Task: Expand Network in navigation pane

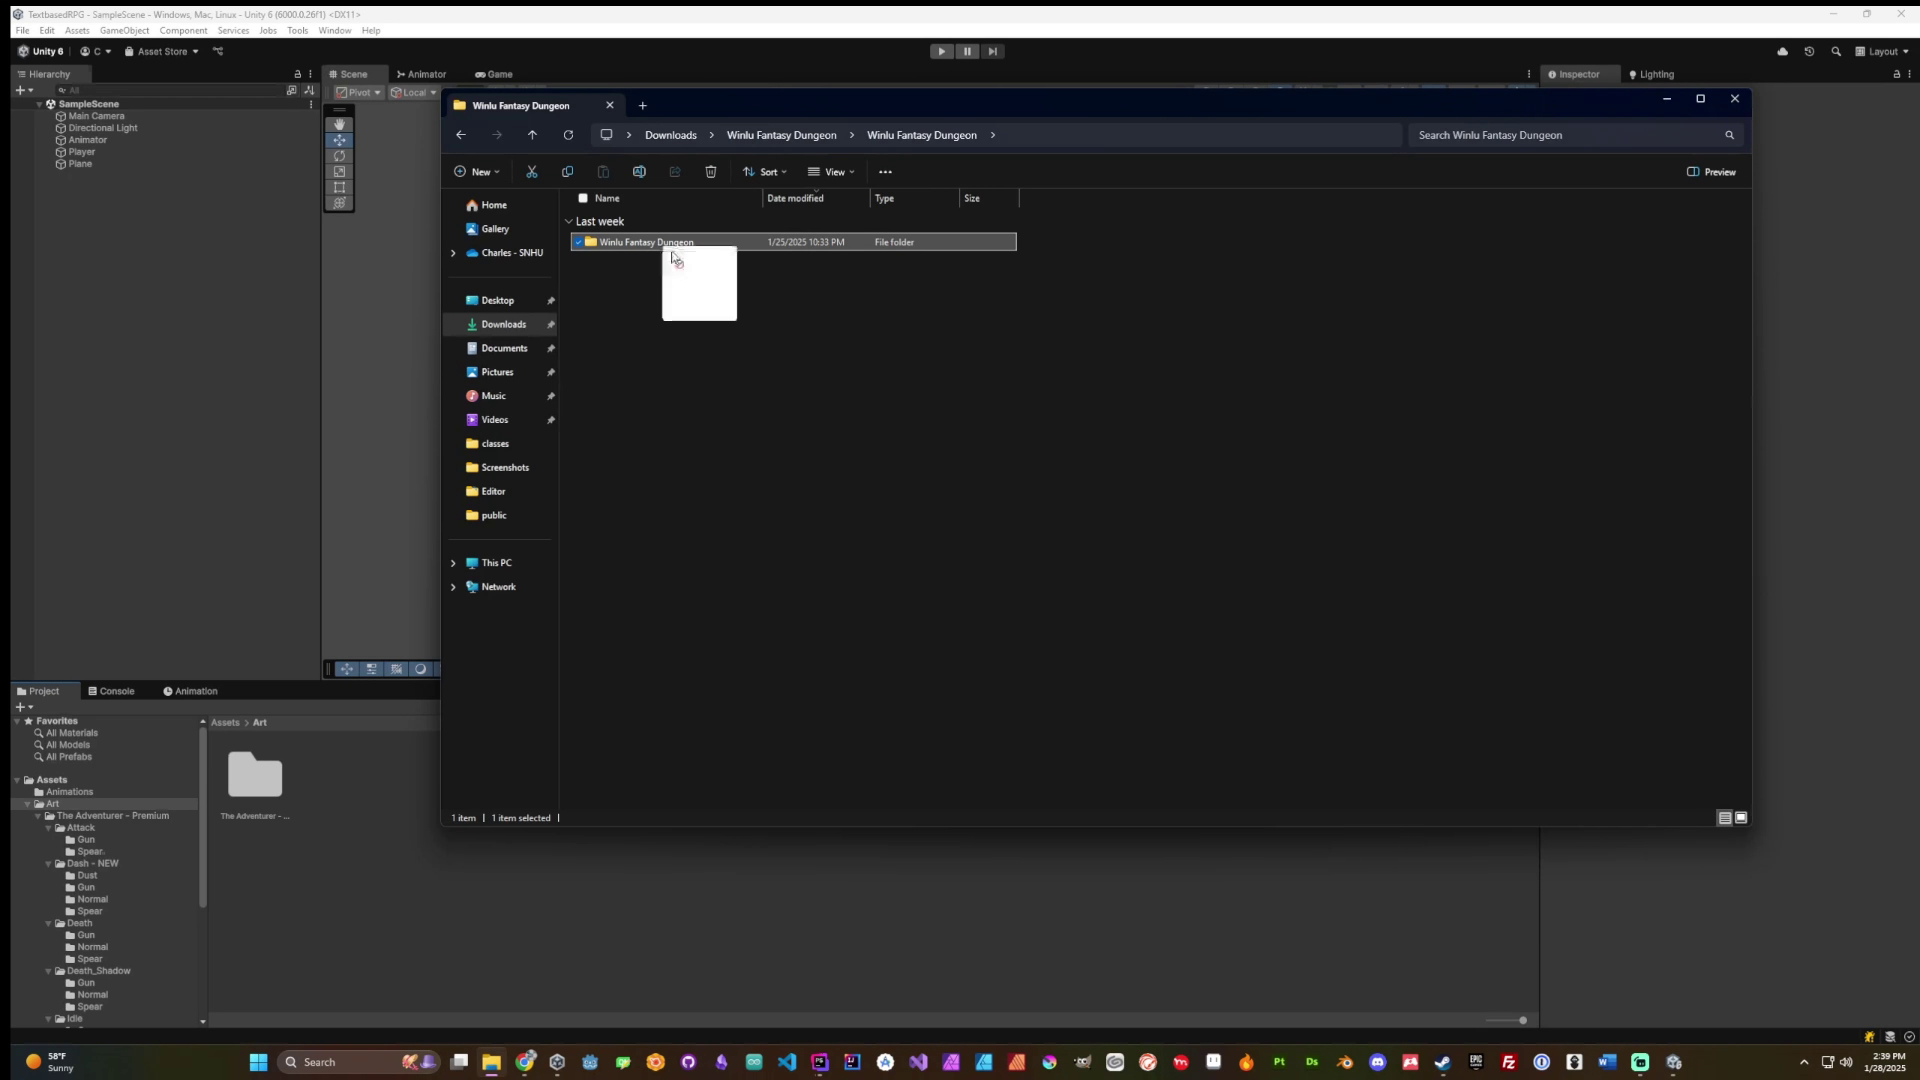Action: click(x=453, y=587)
